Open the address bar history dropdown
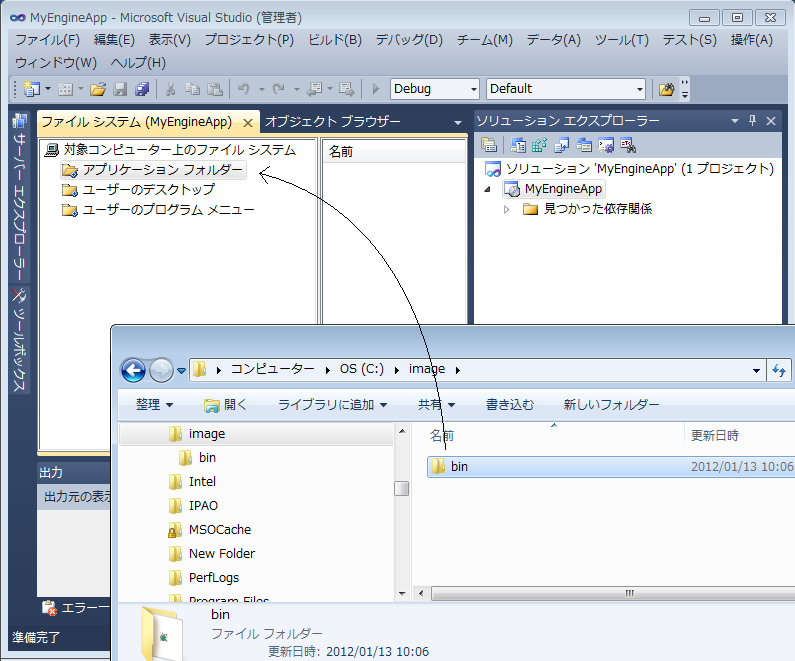795x661 pixels. (756, 371)
